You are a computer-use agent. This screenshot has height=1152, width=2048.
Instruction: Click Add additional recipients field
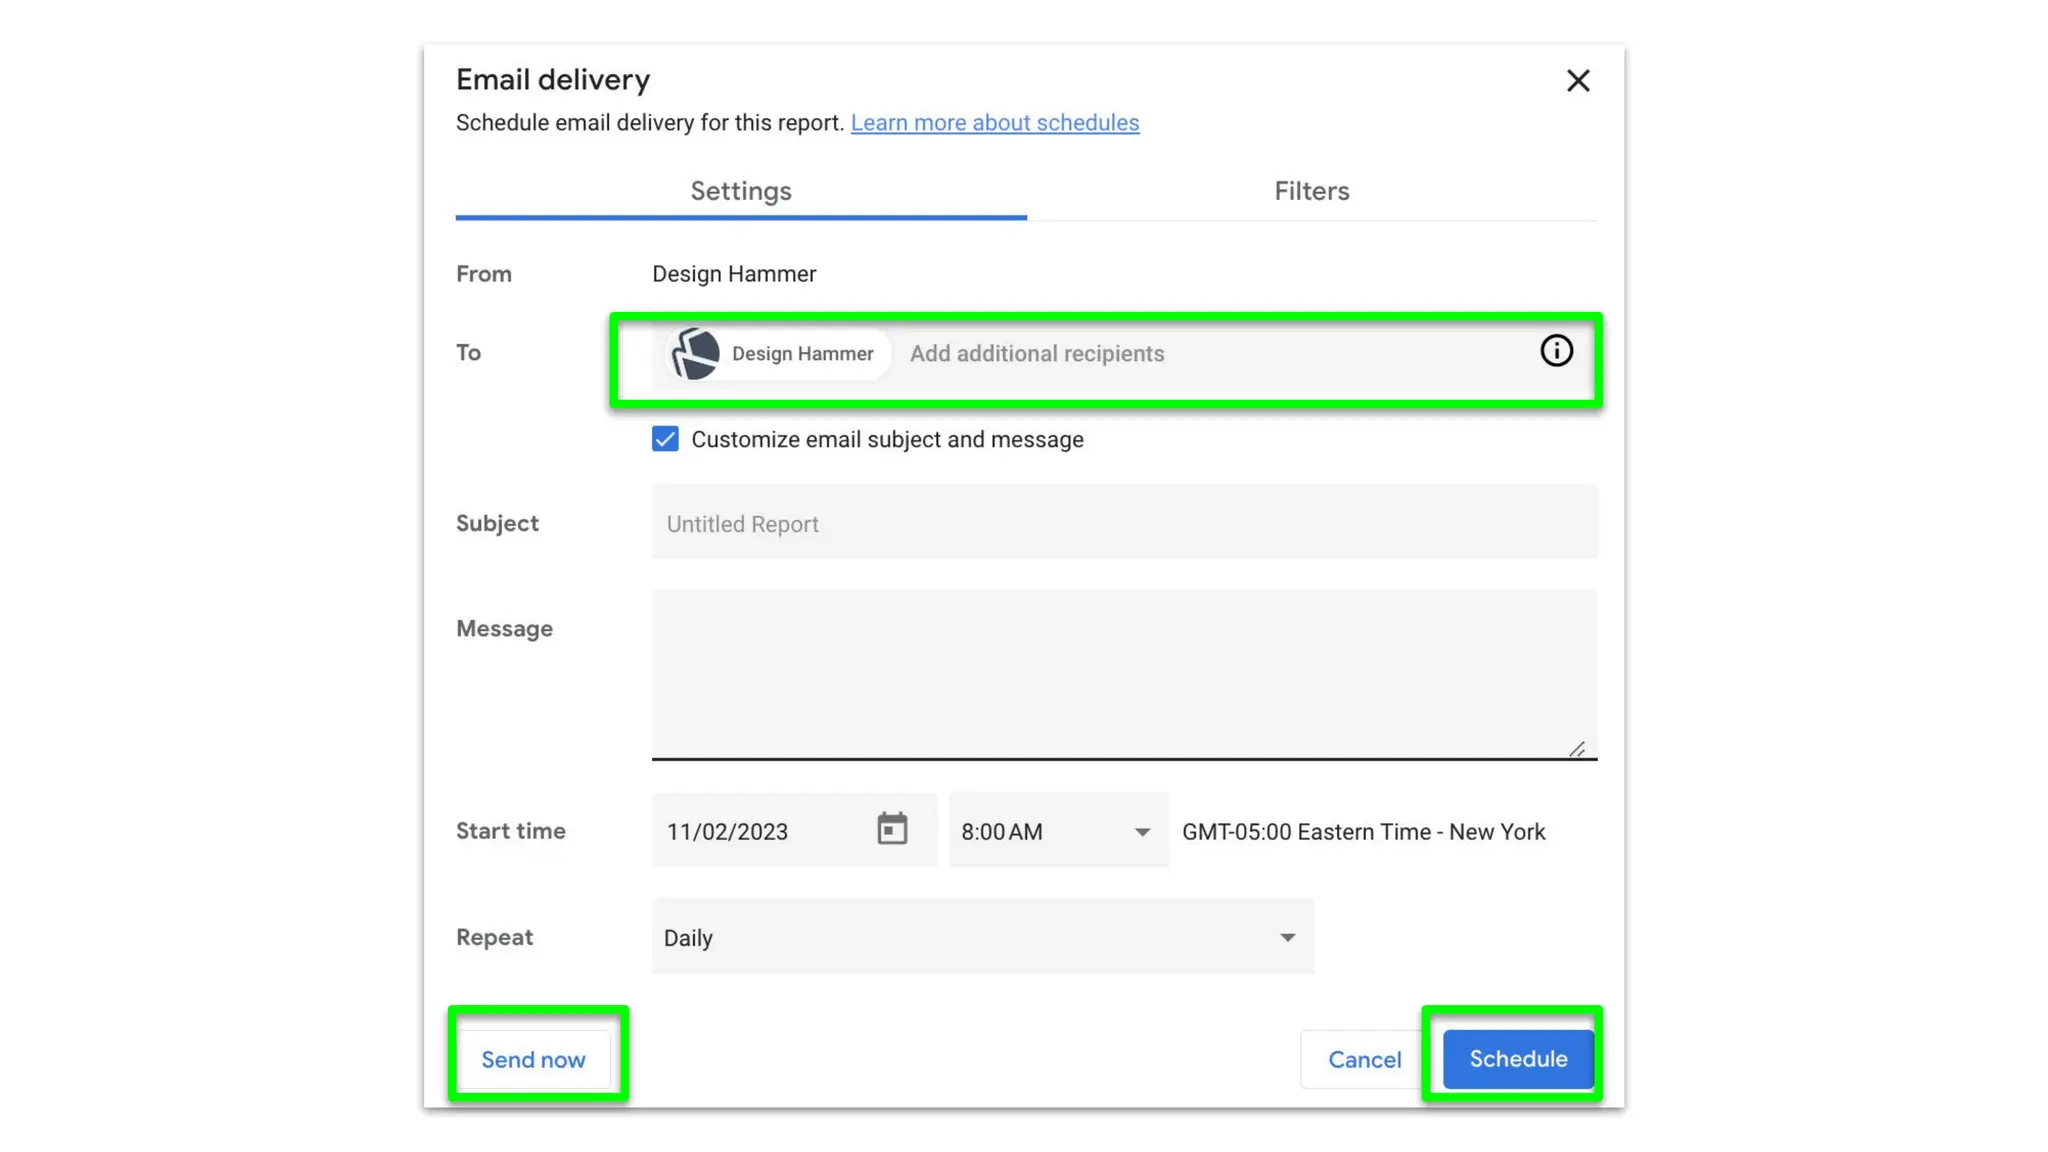pos(1200,354)
